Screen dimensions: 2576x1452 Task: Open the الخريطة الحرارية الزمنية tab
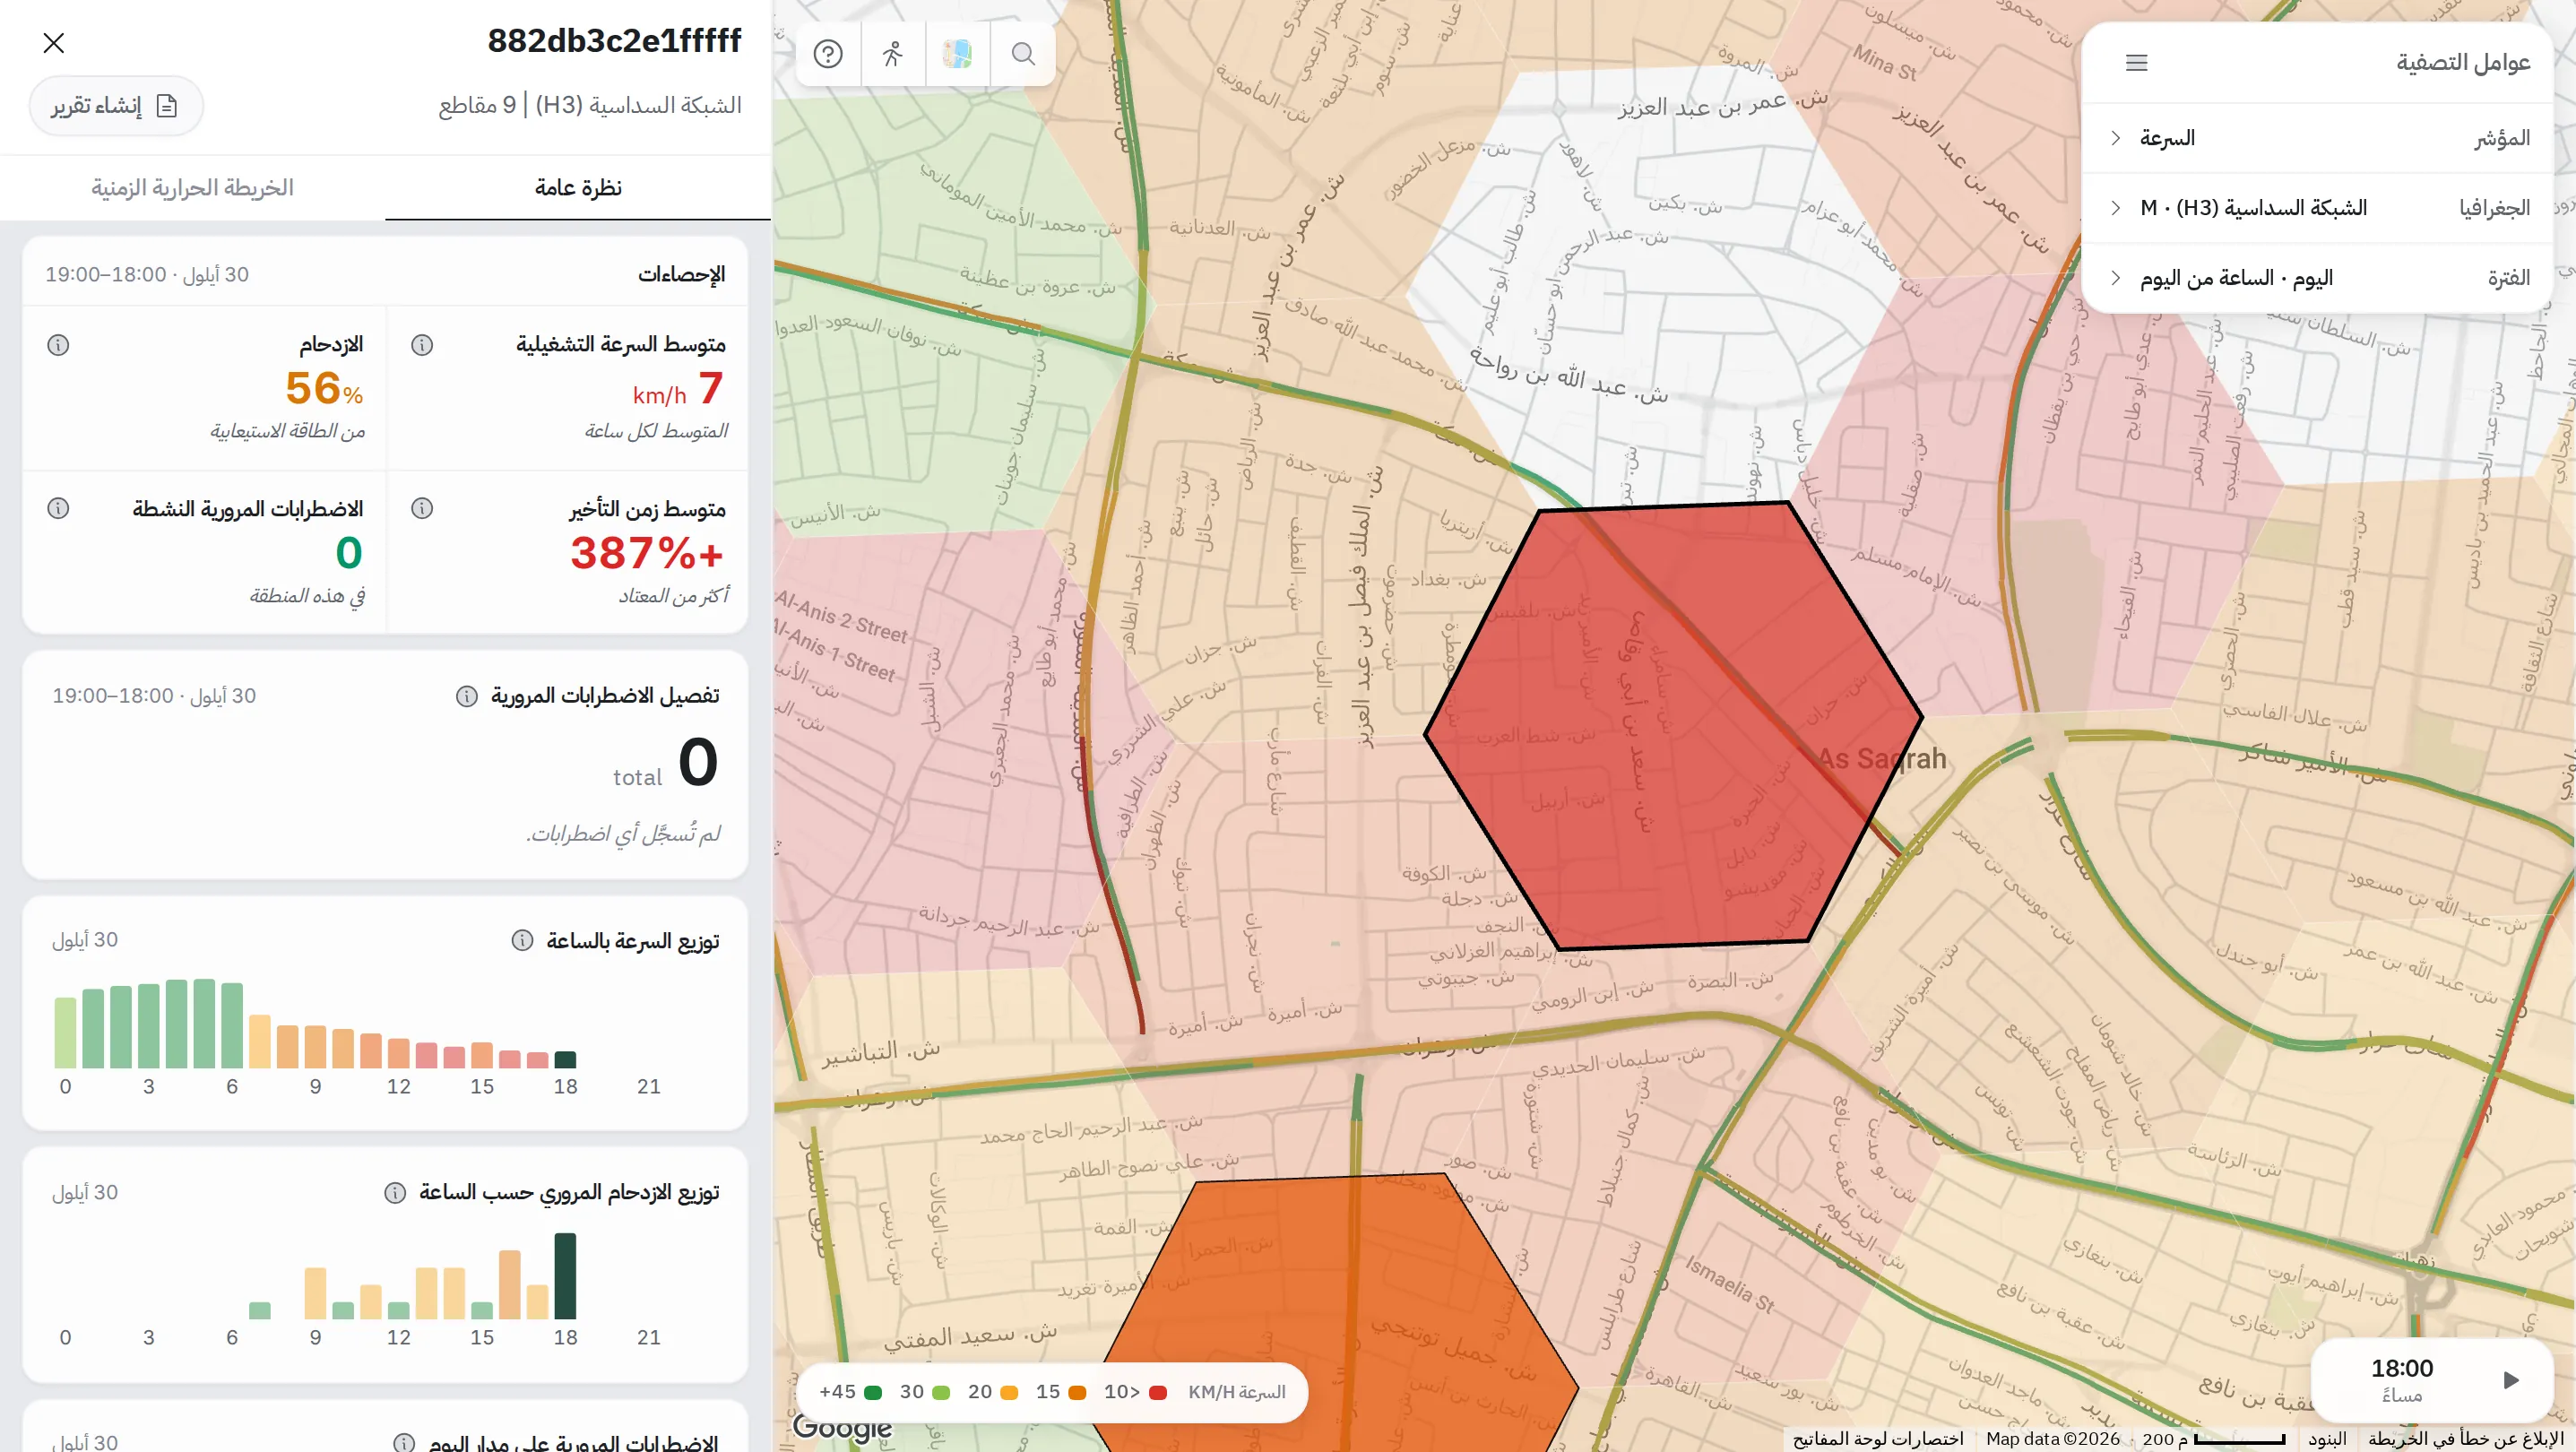coord(193,188)
